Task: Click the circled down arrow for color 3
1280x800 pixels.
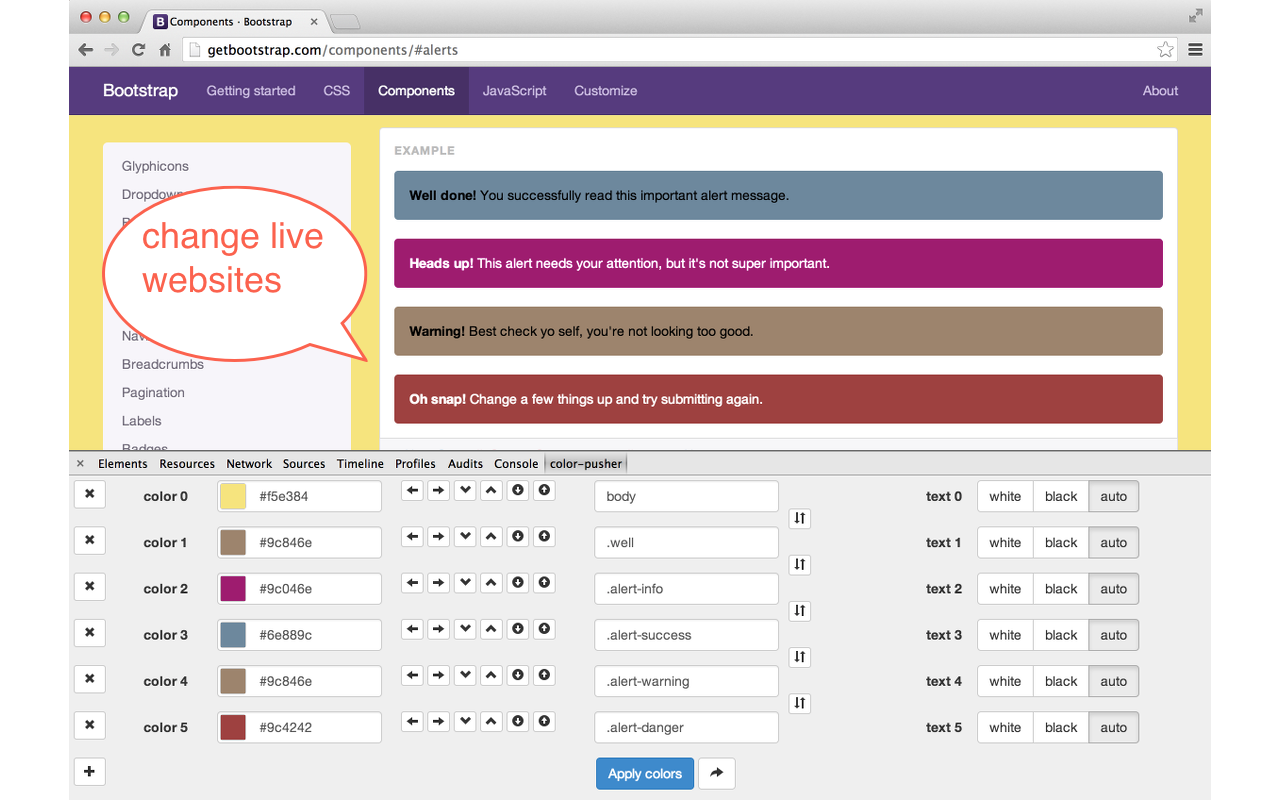Action: (517, 628)
